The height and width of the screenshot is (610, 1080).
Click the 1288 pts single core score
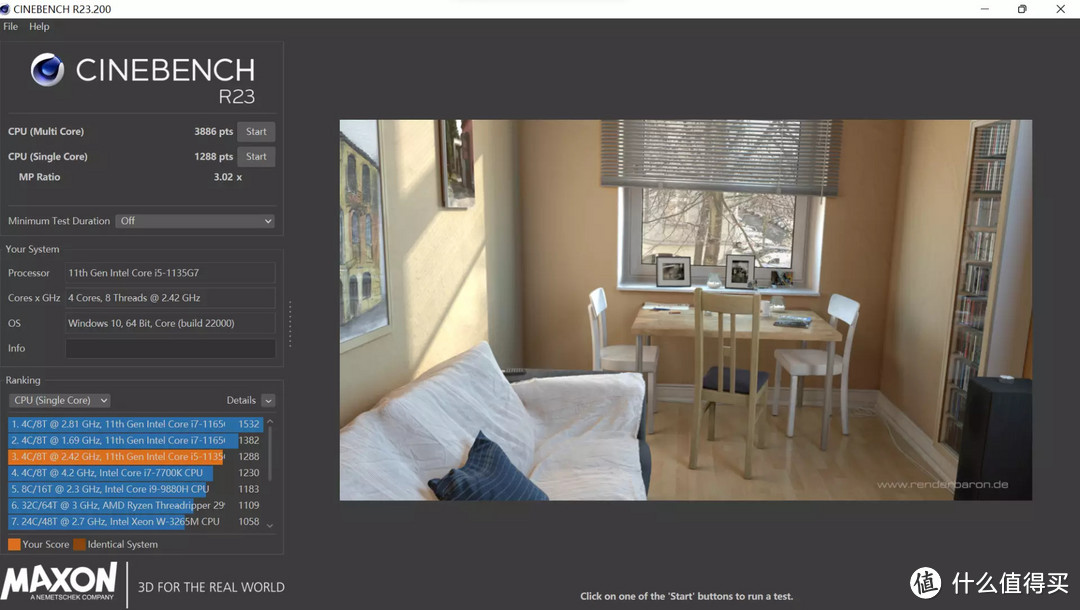(x=214, y=156)
